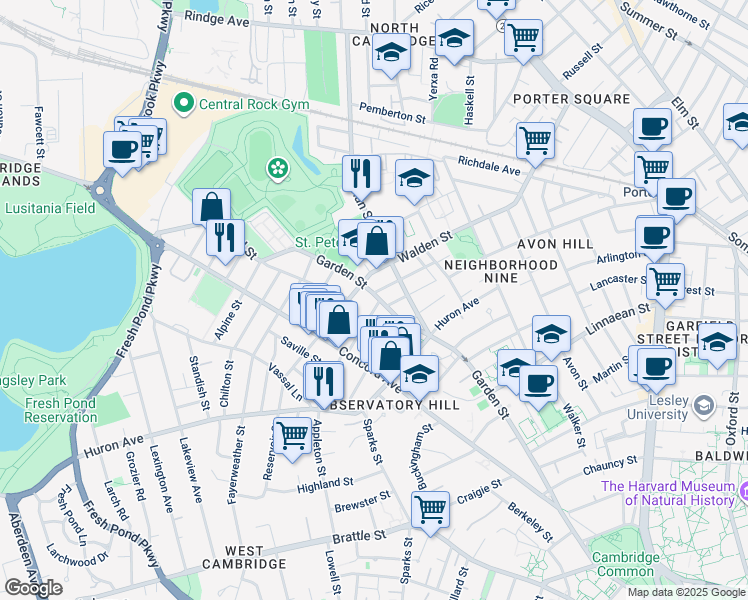Click the Map data ©2025 Google attribution
The height and width of the screenshot is (600, 748).
point(685,592)
